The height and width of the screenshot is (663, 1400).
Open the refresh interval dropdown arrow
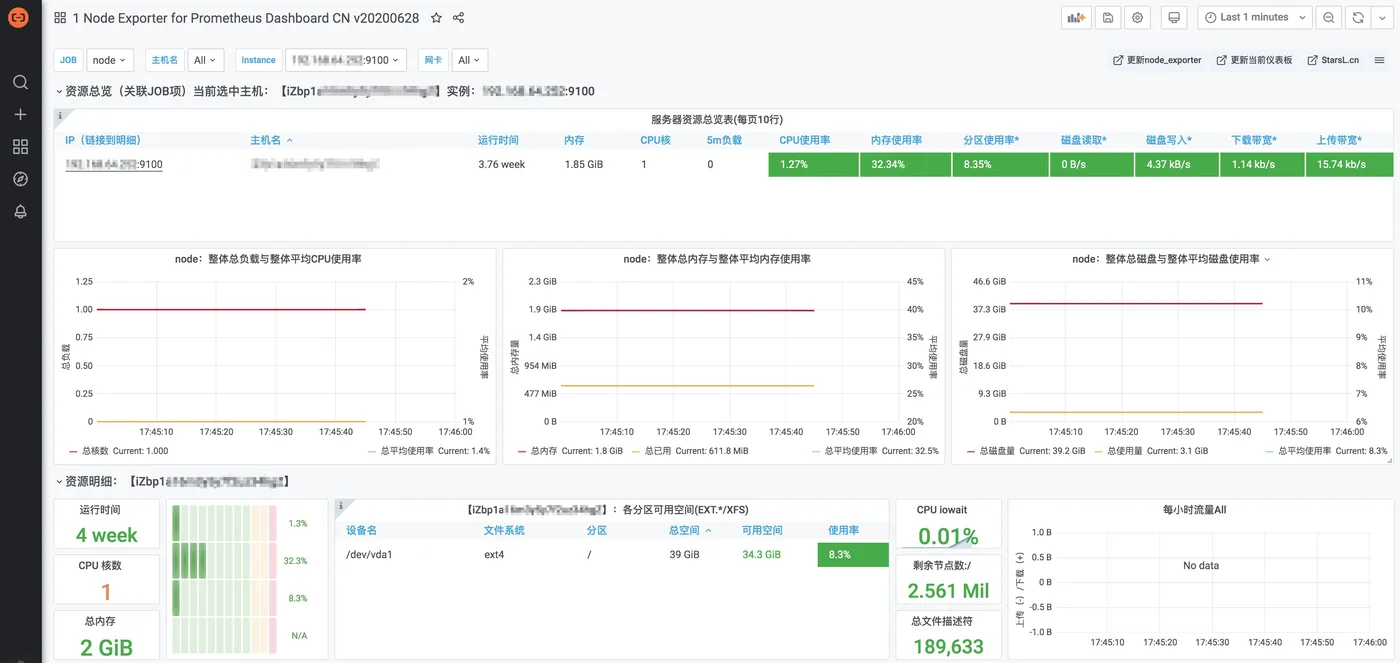pos(1380,17)
